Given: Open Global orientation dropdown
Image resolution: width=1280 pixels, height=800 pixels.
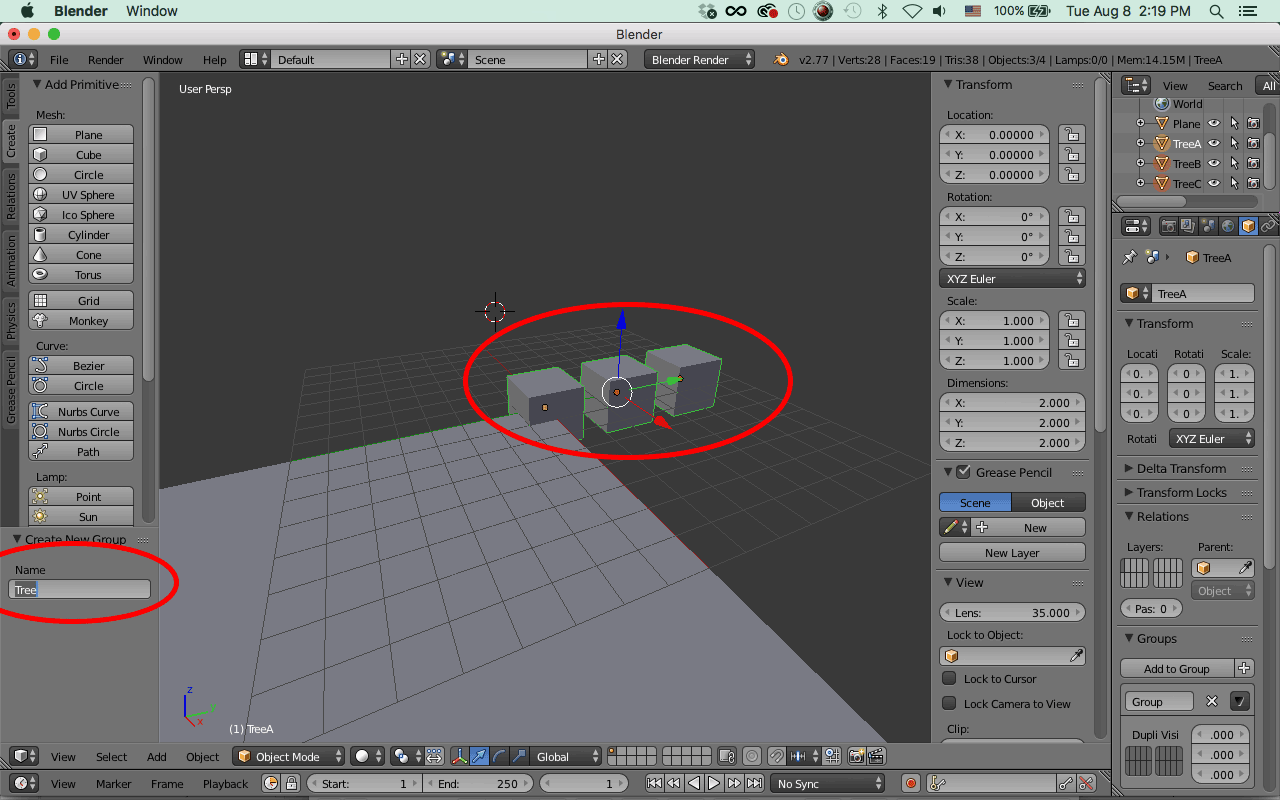Looking at the screenshot, I should pyautogui.click(x=566, y=756).
